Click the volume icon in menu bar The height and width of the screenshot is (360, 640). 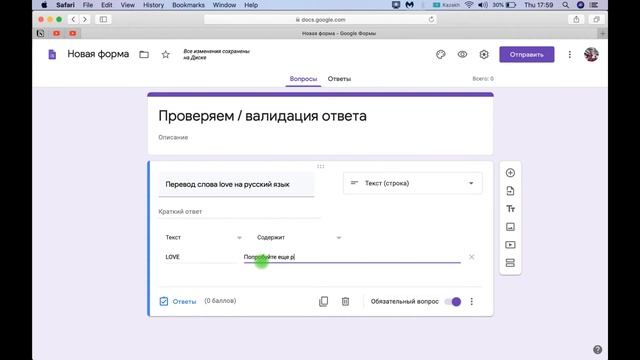(x=483, y=5)
